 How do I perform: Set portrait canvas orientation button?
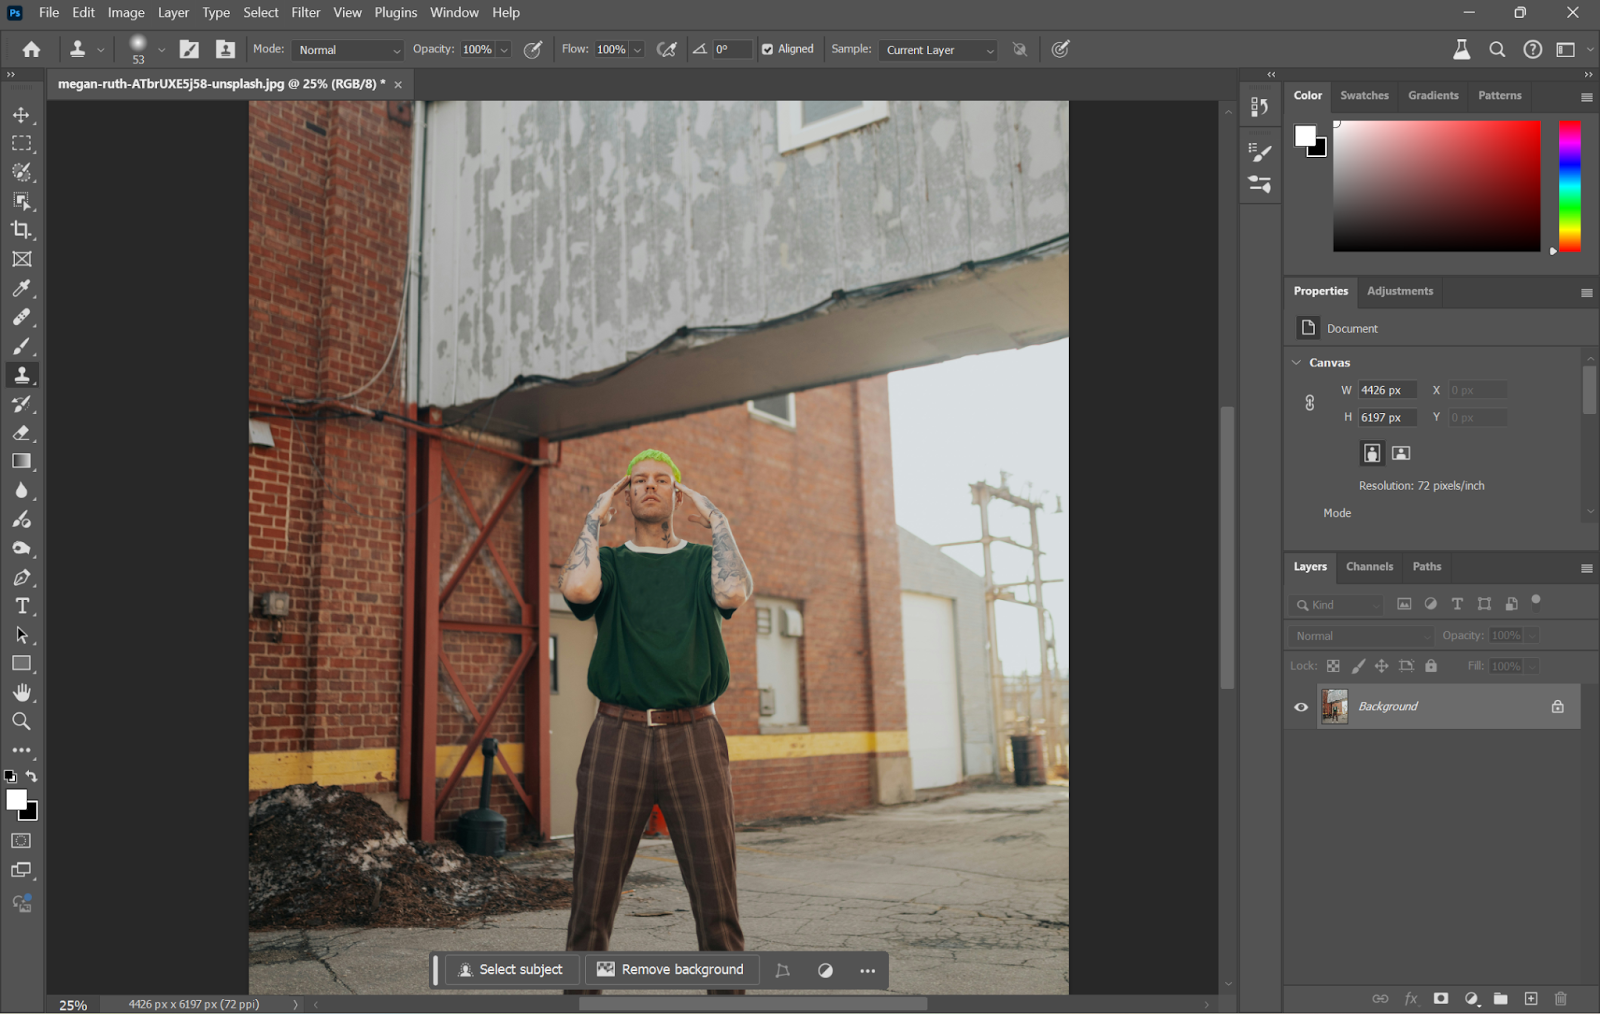[1372, 453]
